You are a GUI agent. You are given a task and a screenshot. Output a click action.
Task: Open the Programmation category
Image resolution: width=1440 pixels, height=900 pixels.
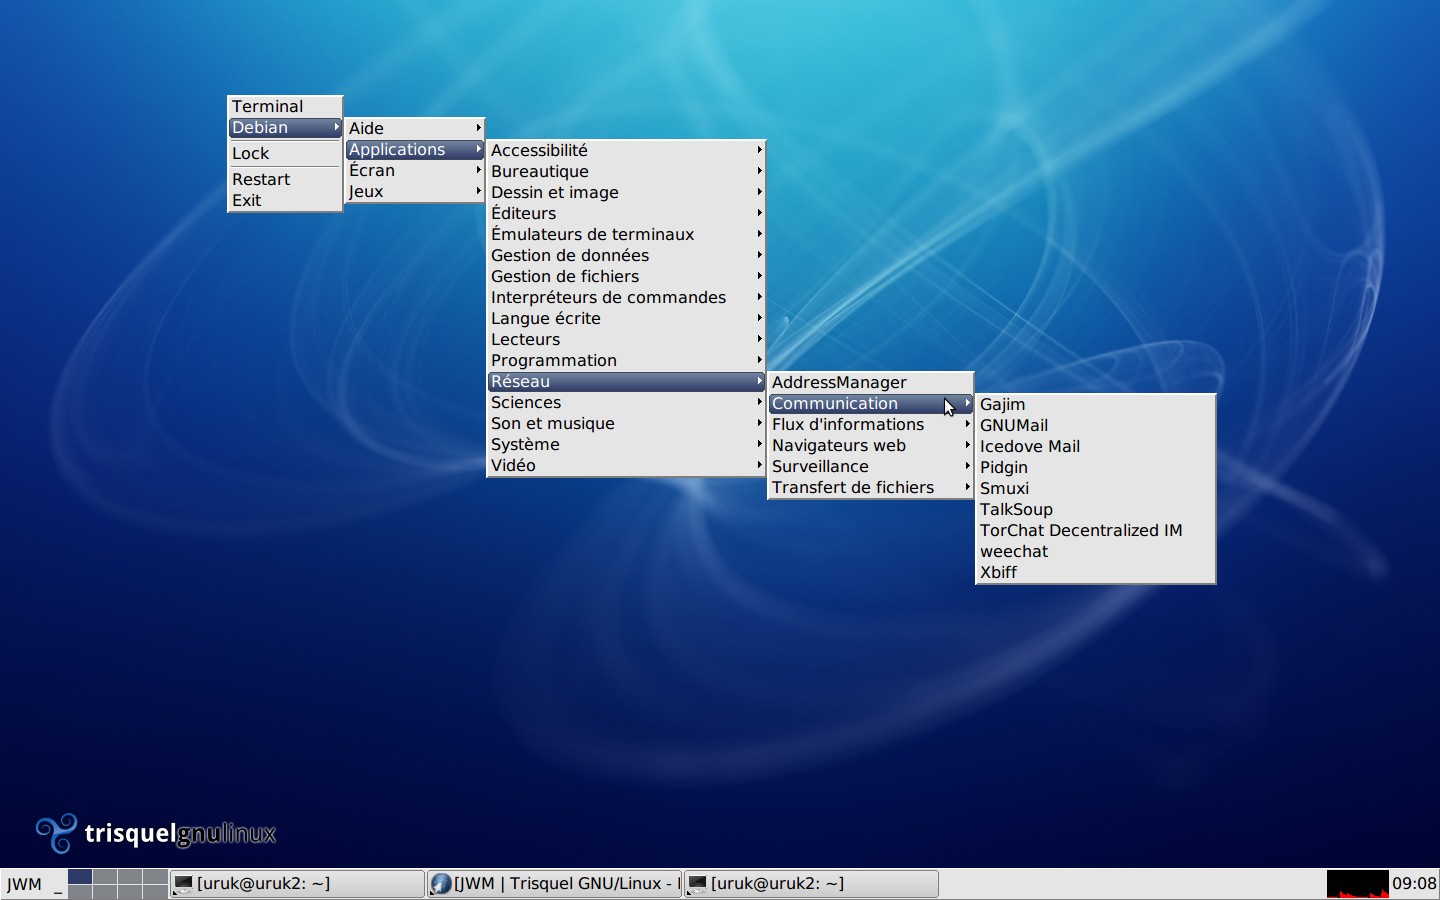626,360
